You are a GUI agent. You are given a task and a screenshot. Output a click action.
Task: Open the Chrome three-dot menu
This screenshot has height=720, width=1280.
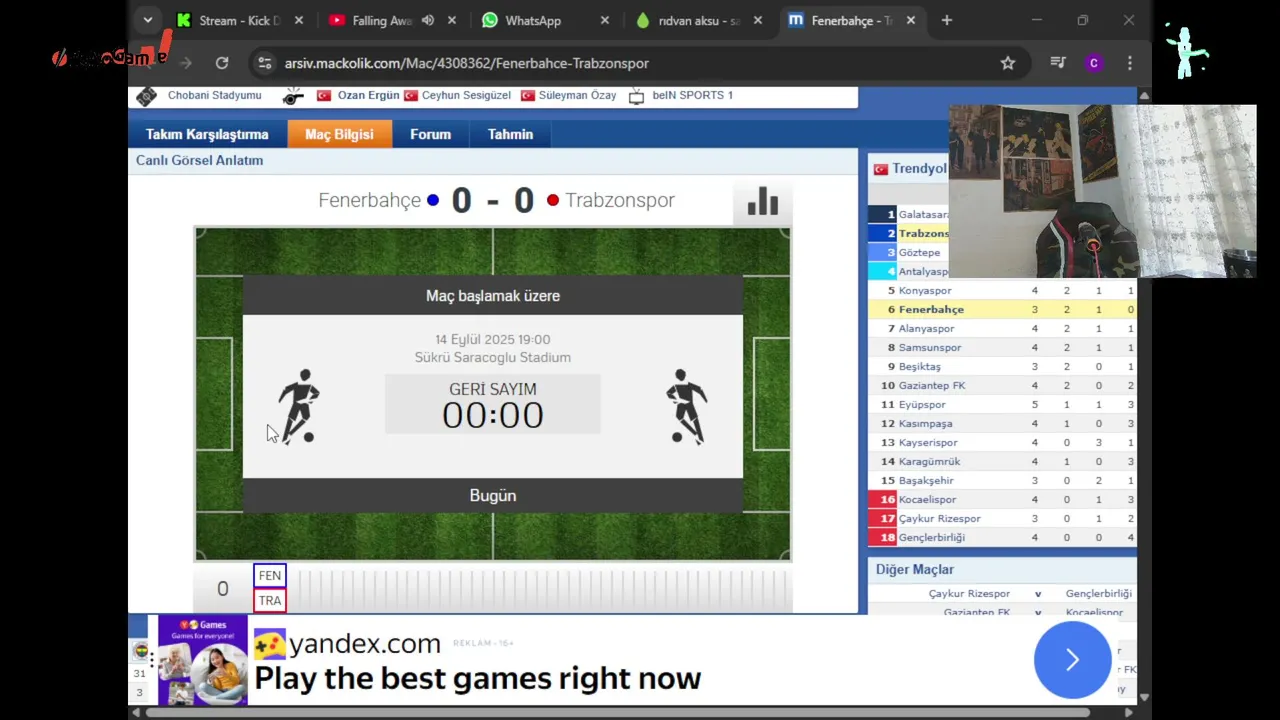(x=1130, y=63)
